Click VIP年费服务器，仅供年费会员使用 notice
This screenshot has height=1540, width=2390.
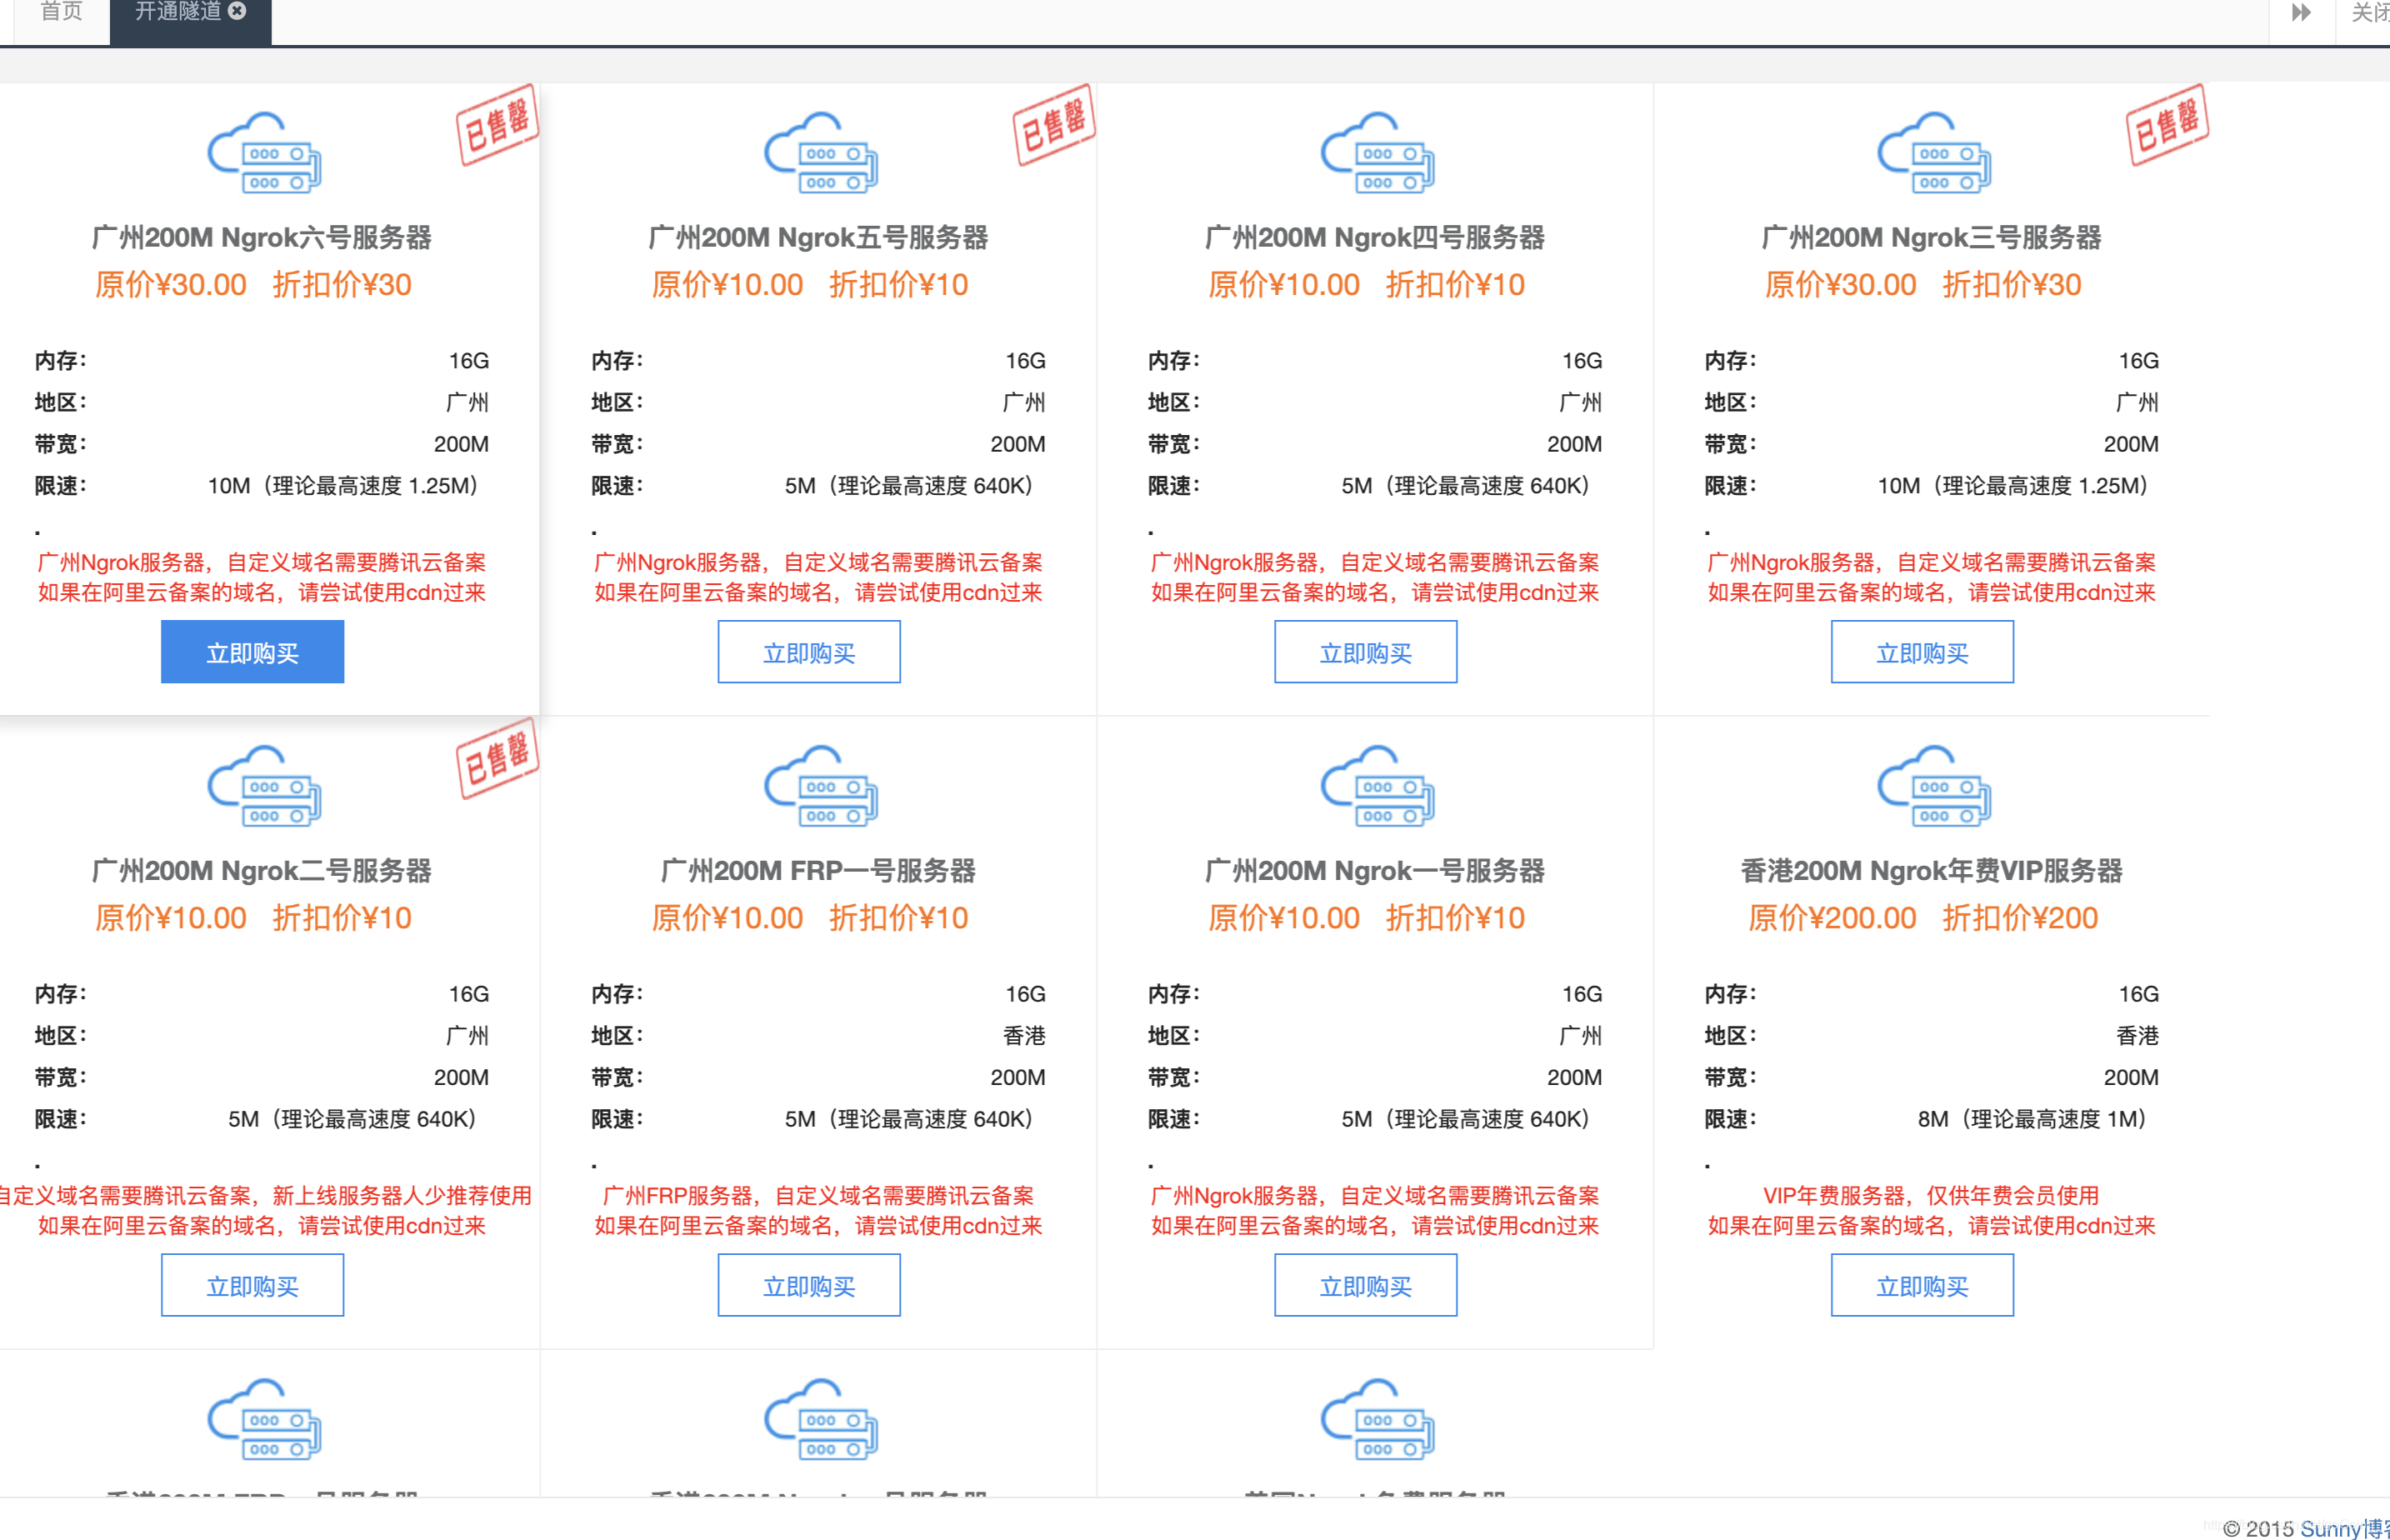[1931, 1195]
